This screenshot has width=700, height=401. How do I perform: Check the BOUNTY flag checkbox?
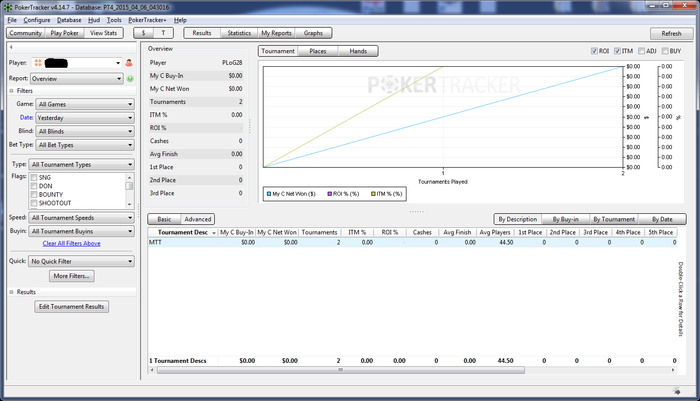(34, 195)
